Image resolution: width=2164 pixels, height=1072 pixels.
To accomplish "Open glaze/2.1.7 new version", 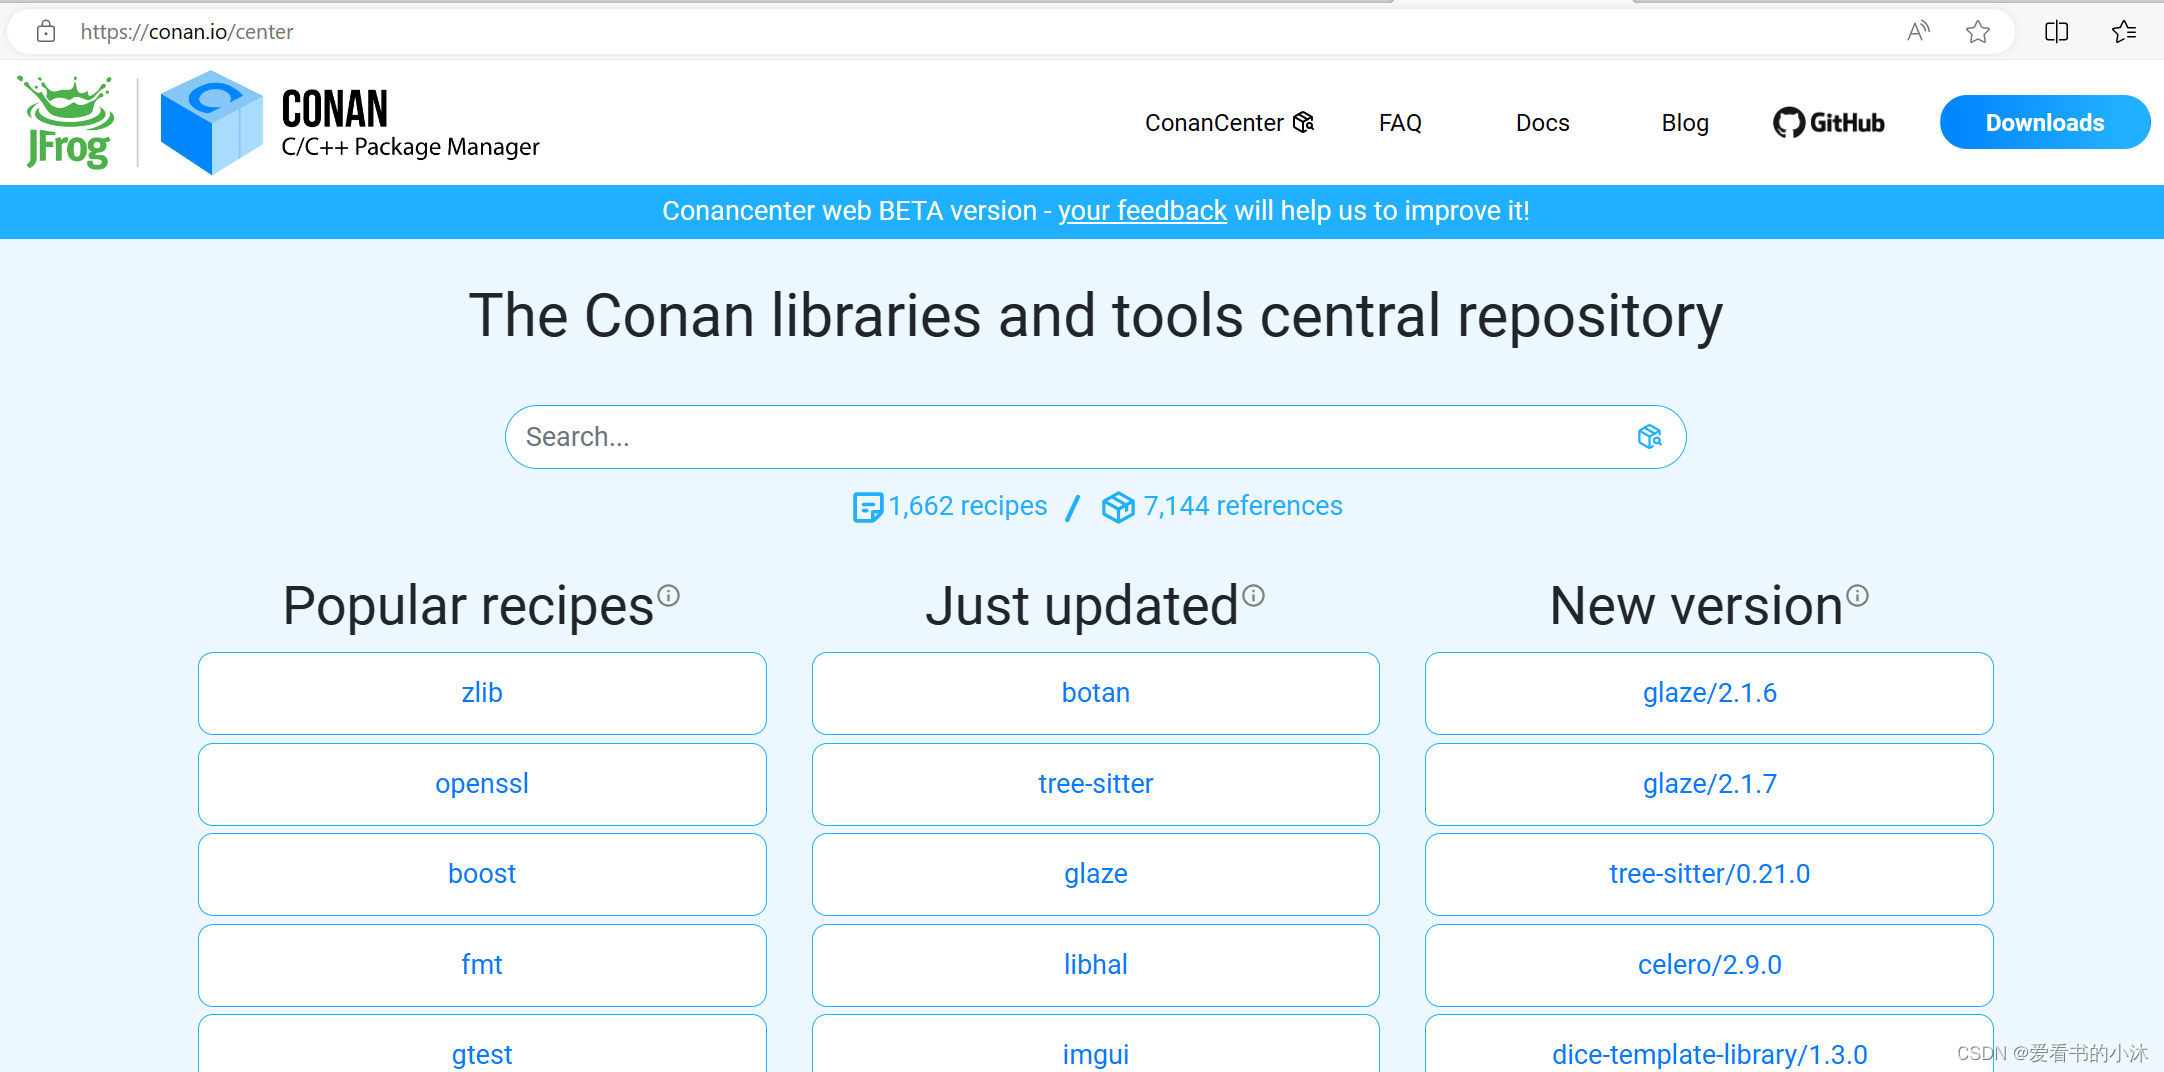I will tap(1710, 784).
